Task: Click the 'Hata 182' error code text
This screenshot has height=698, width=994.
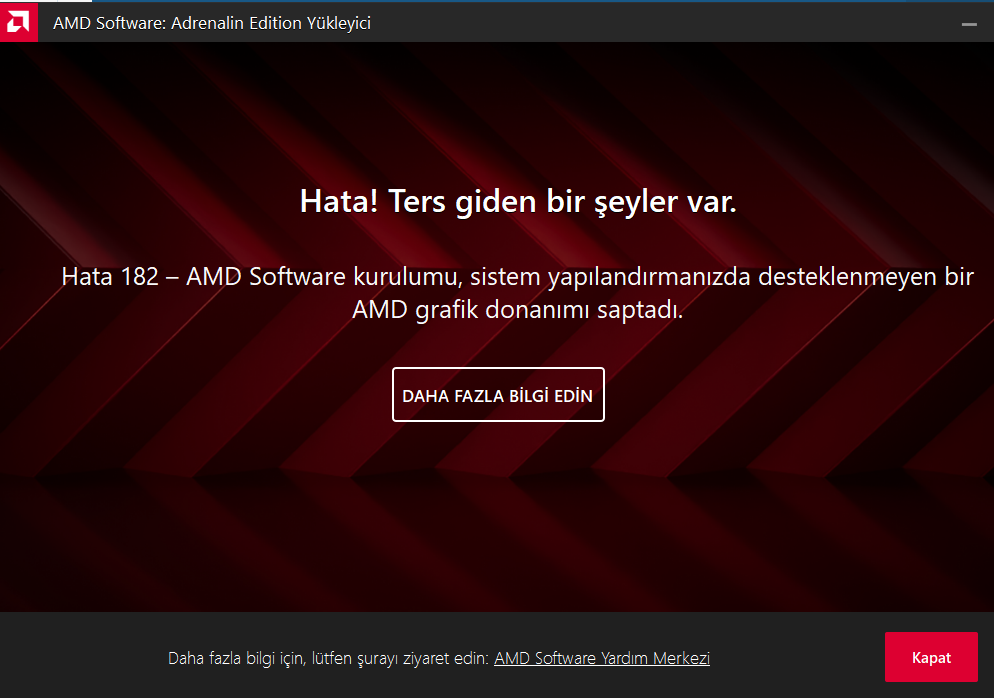Action: [110, 276]
